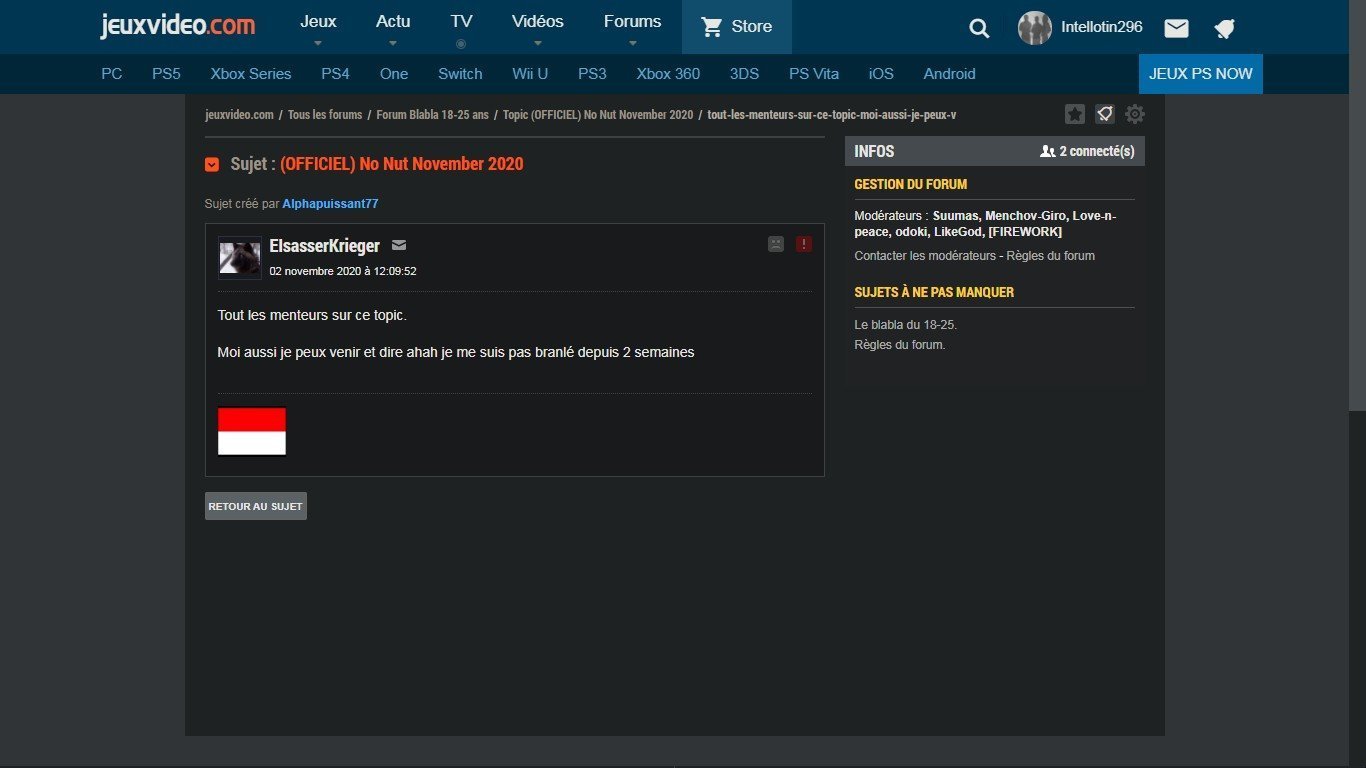Toggle topic subscription bell near breadcrumb
Image resolution: width=1366 pixels, height=768 pixels.
point(1104,114)
